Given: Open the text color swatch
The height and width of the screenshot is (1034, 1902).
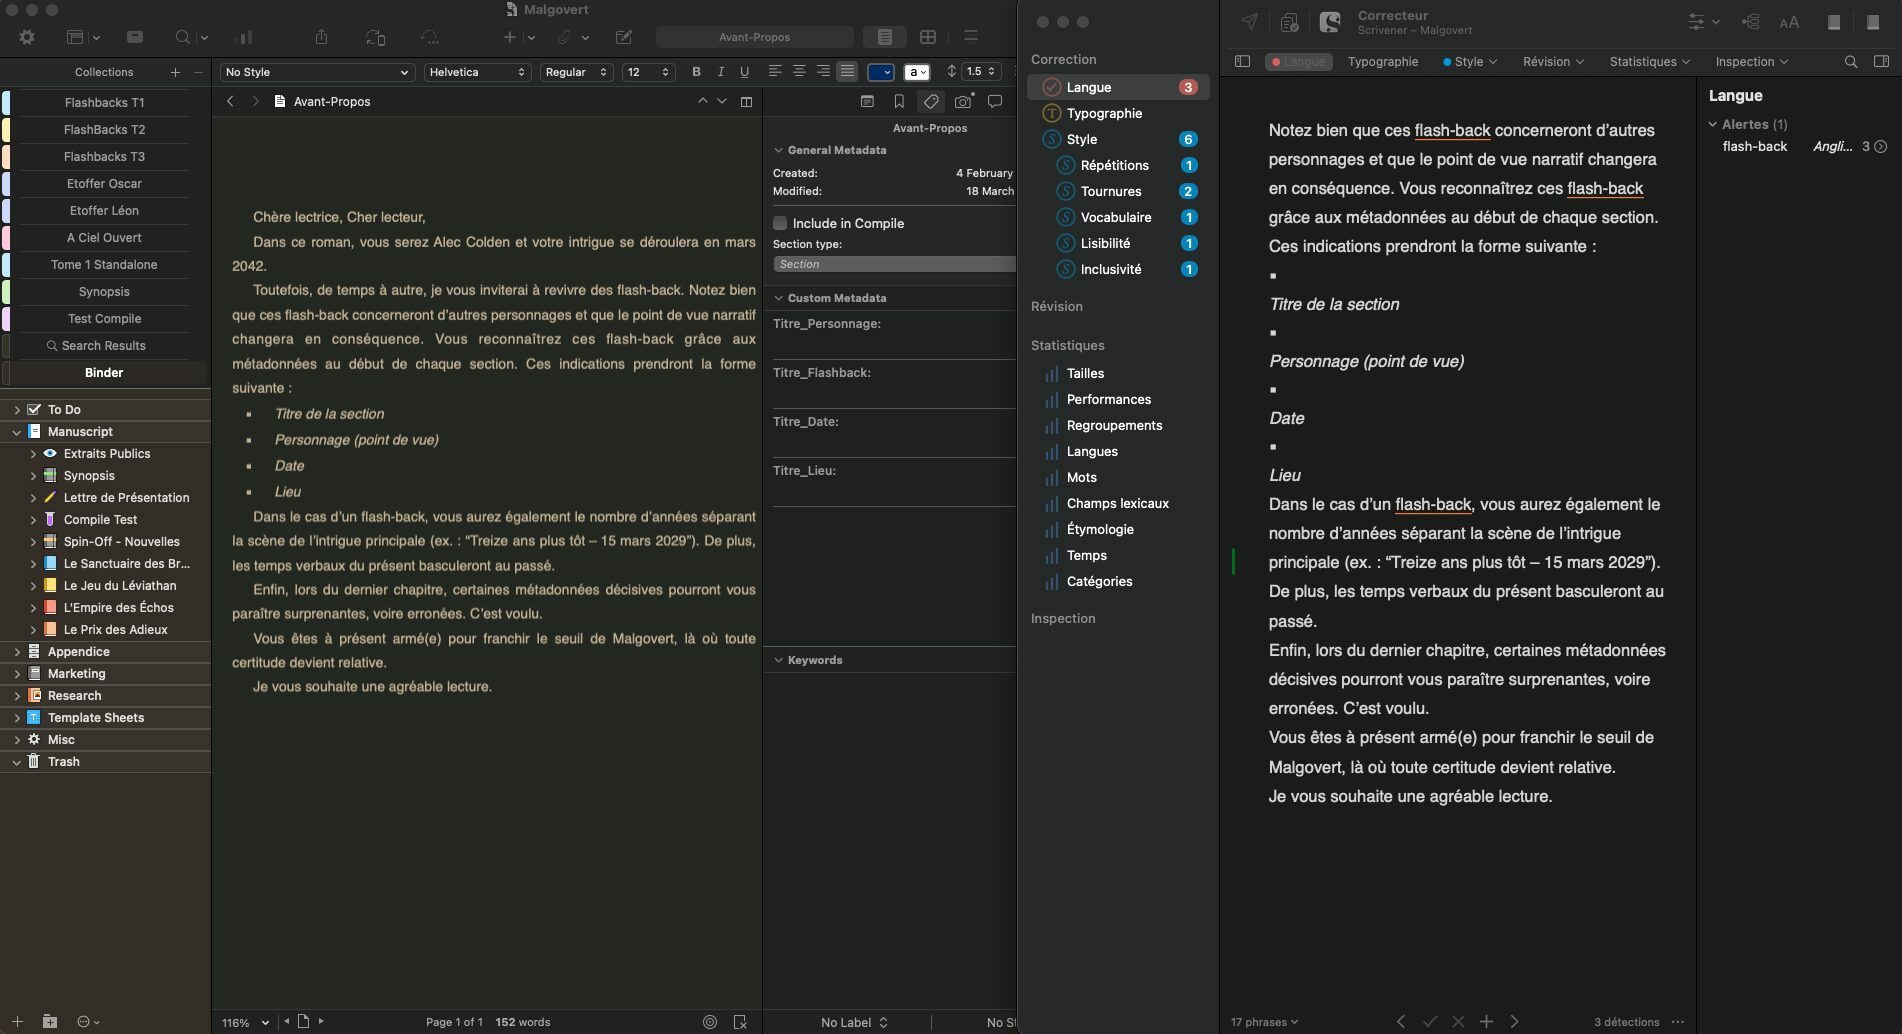Looking at the screenshot, I should pyautogui.click(x=880, y=72).
